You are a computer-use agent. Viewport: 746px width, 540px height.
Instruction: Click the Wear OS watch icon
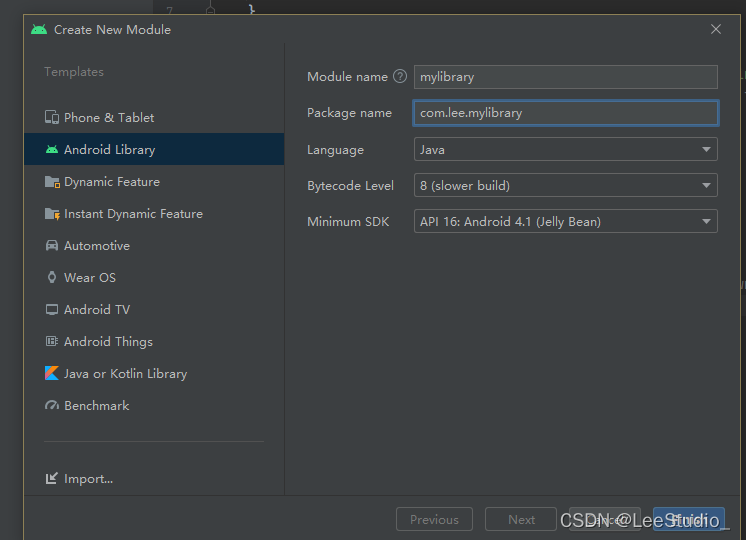click(x=51, y=277)
